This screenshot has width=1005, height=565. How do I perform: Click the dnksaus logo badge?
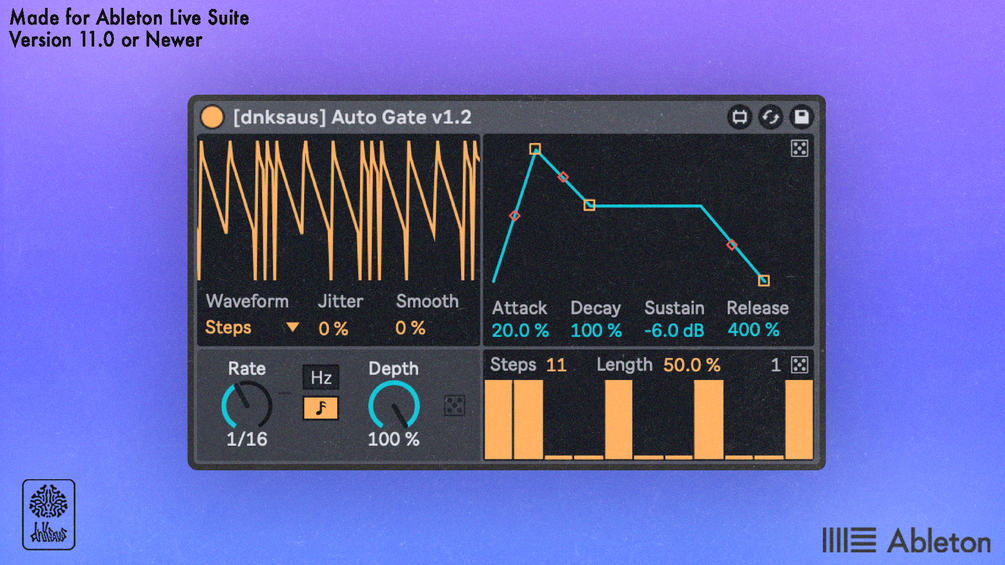click(49, 514)
